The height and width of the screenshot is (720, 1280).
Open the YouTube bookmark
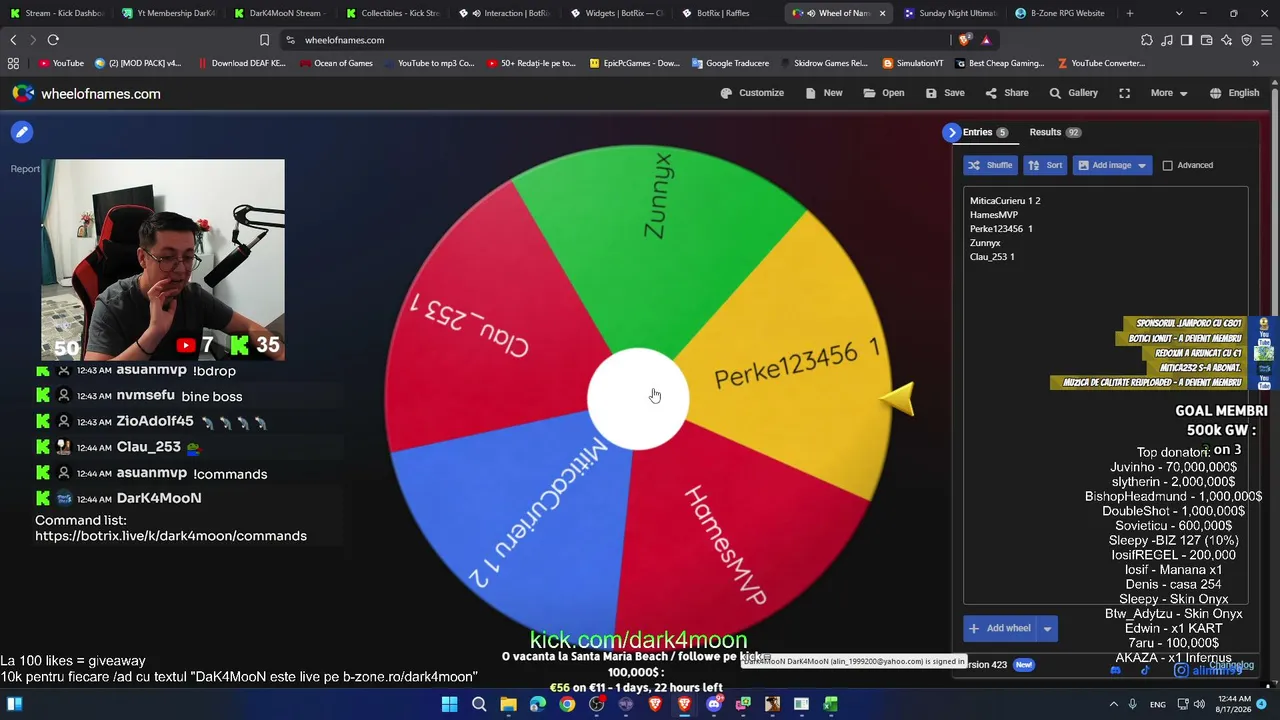click(61, 63)
